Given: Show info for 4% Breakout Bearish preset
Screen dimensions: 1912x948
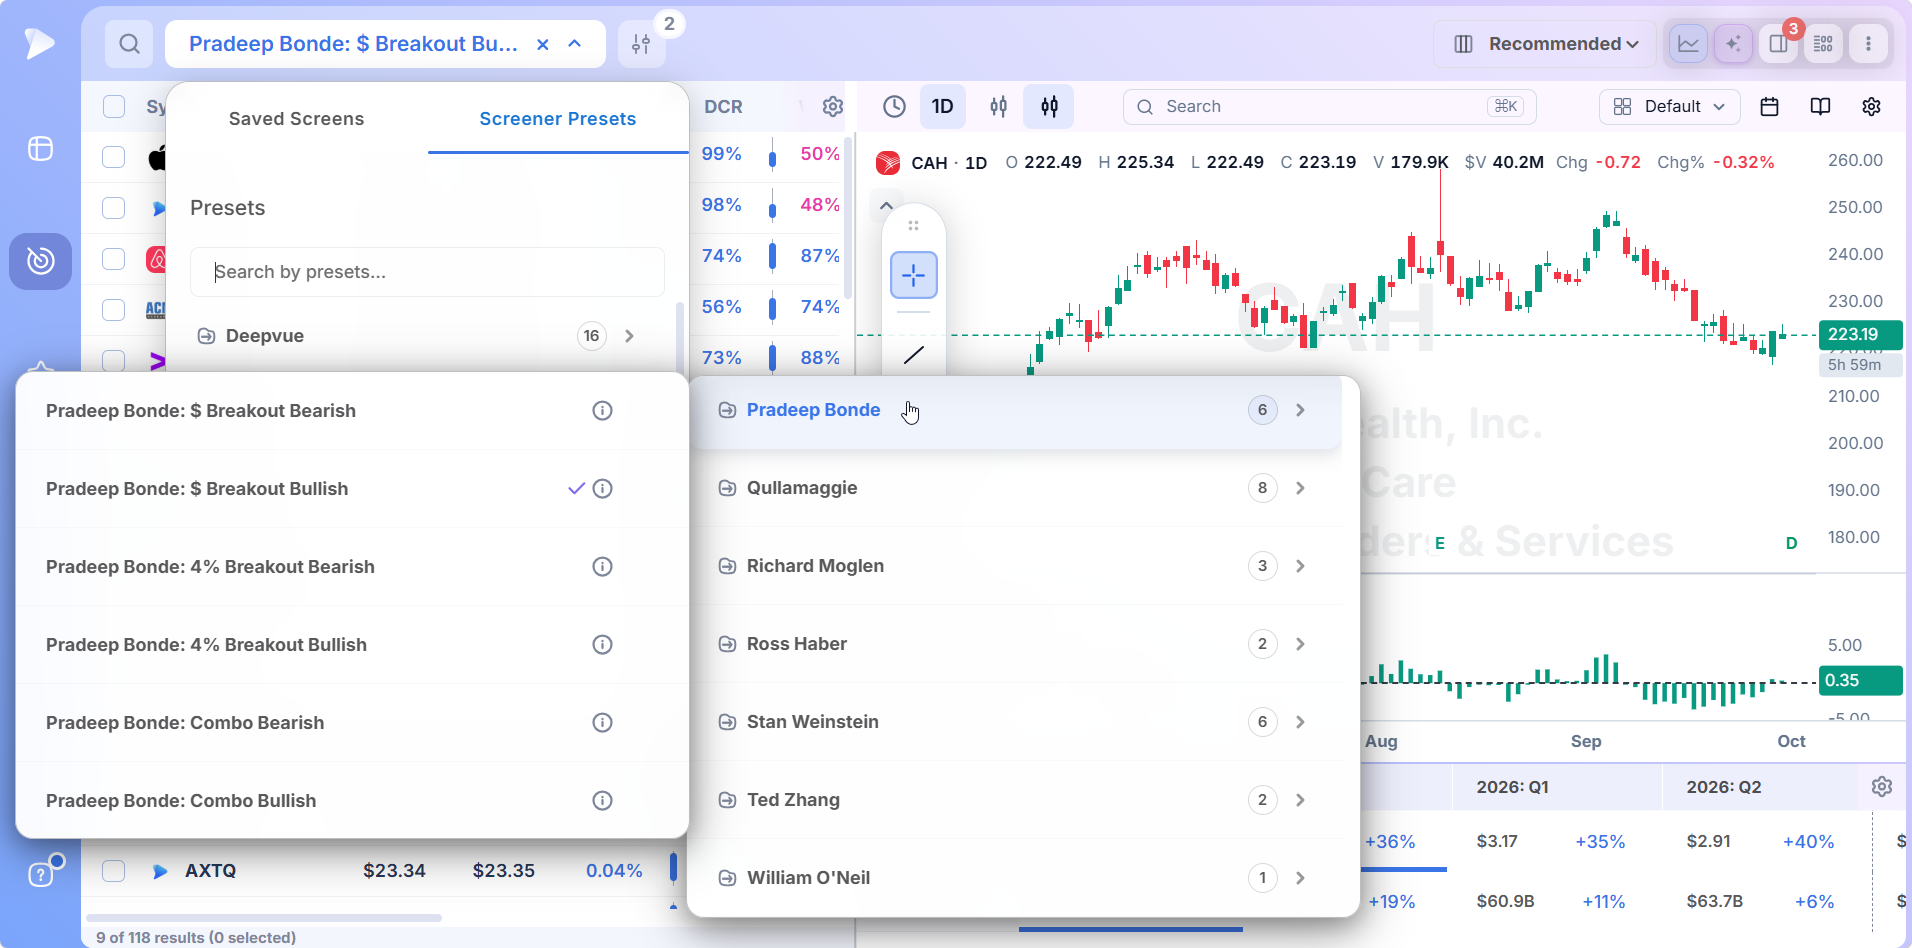Looking at the screenshot, I should click(x=602, y=567).
